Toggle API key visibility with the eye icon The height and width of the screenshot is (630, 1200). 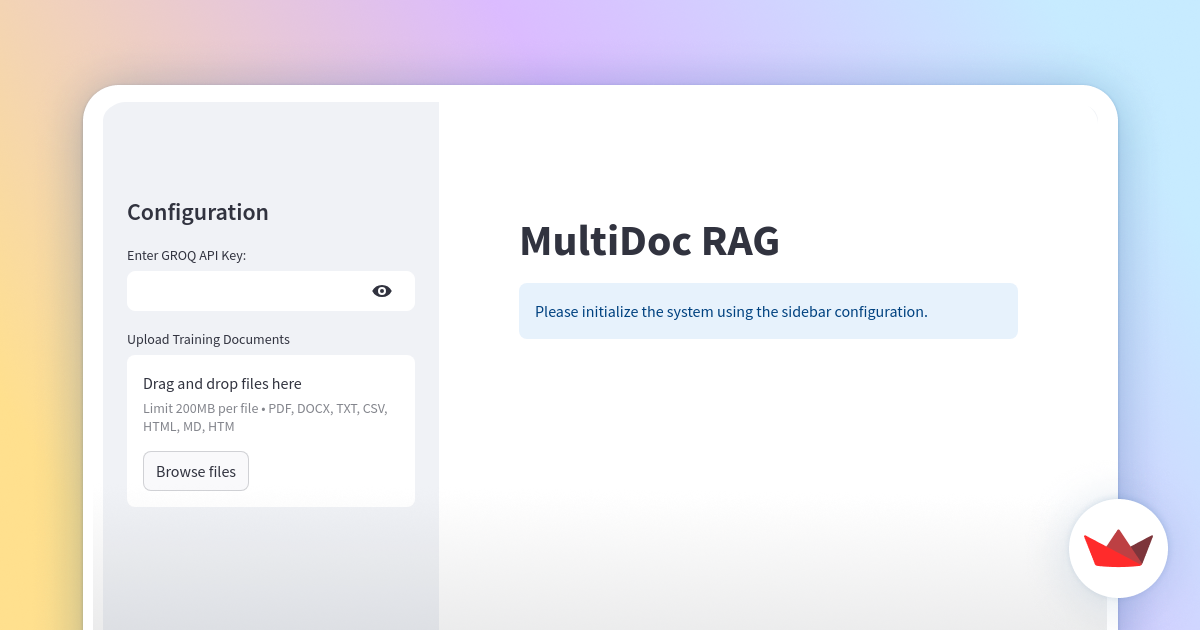(x=381, y=290)
